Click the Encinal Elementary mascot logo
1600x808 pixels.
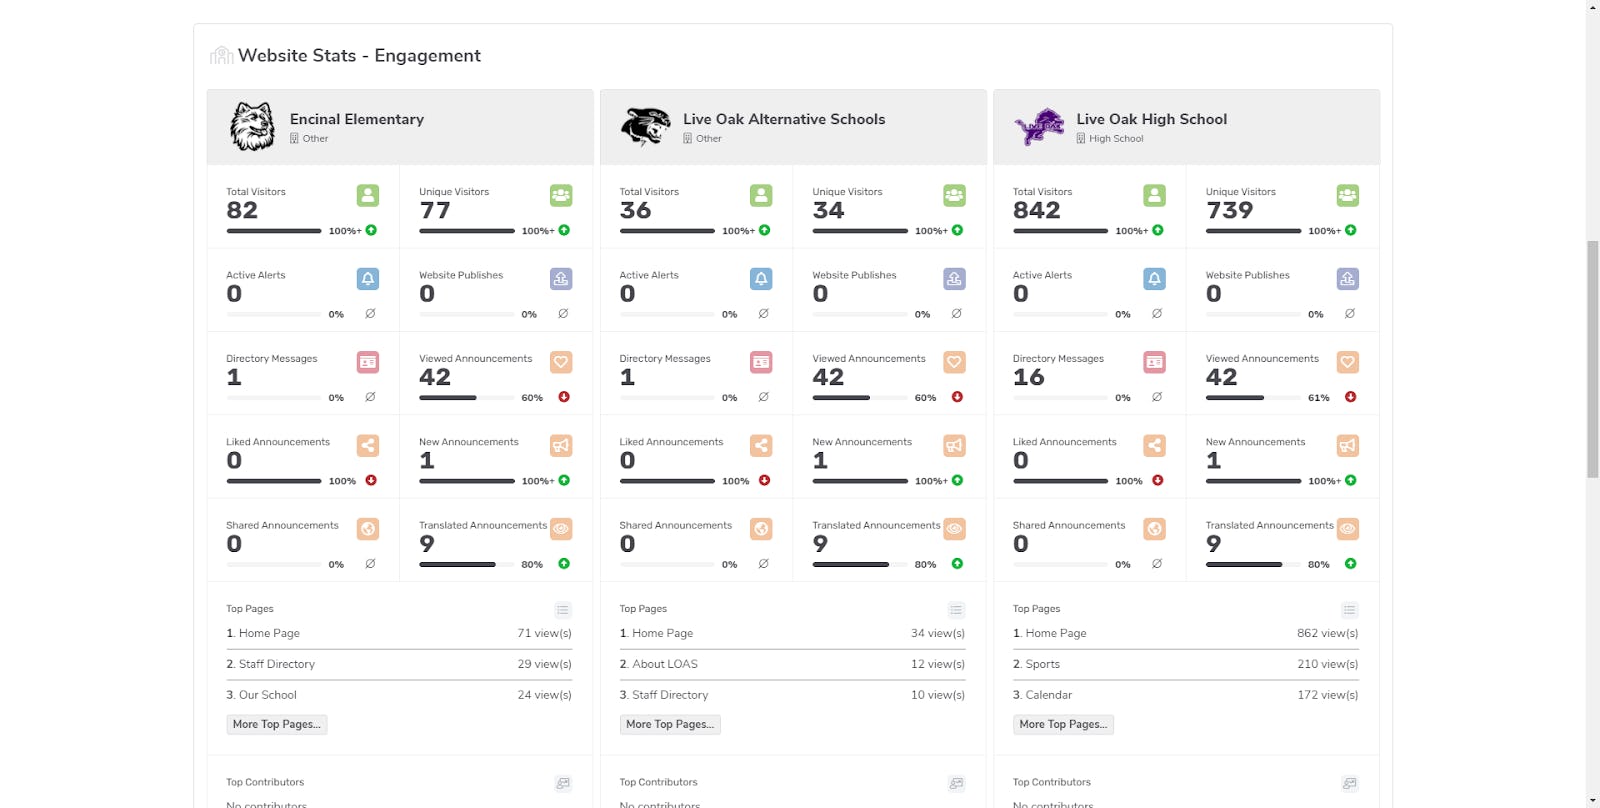pyautogui.click(x=251, y=125)
